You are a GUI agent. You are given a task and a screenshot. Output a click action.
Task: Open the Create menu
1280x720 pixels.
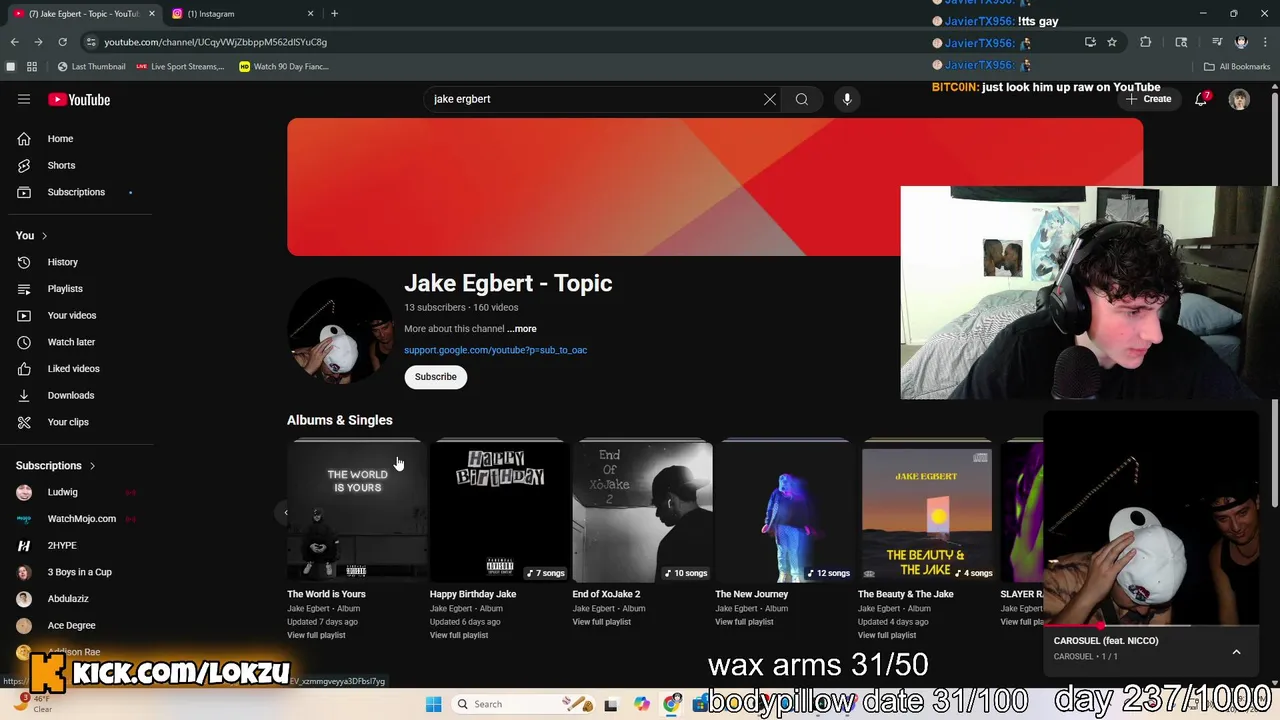[x=1149, y=99]
